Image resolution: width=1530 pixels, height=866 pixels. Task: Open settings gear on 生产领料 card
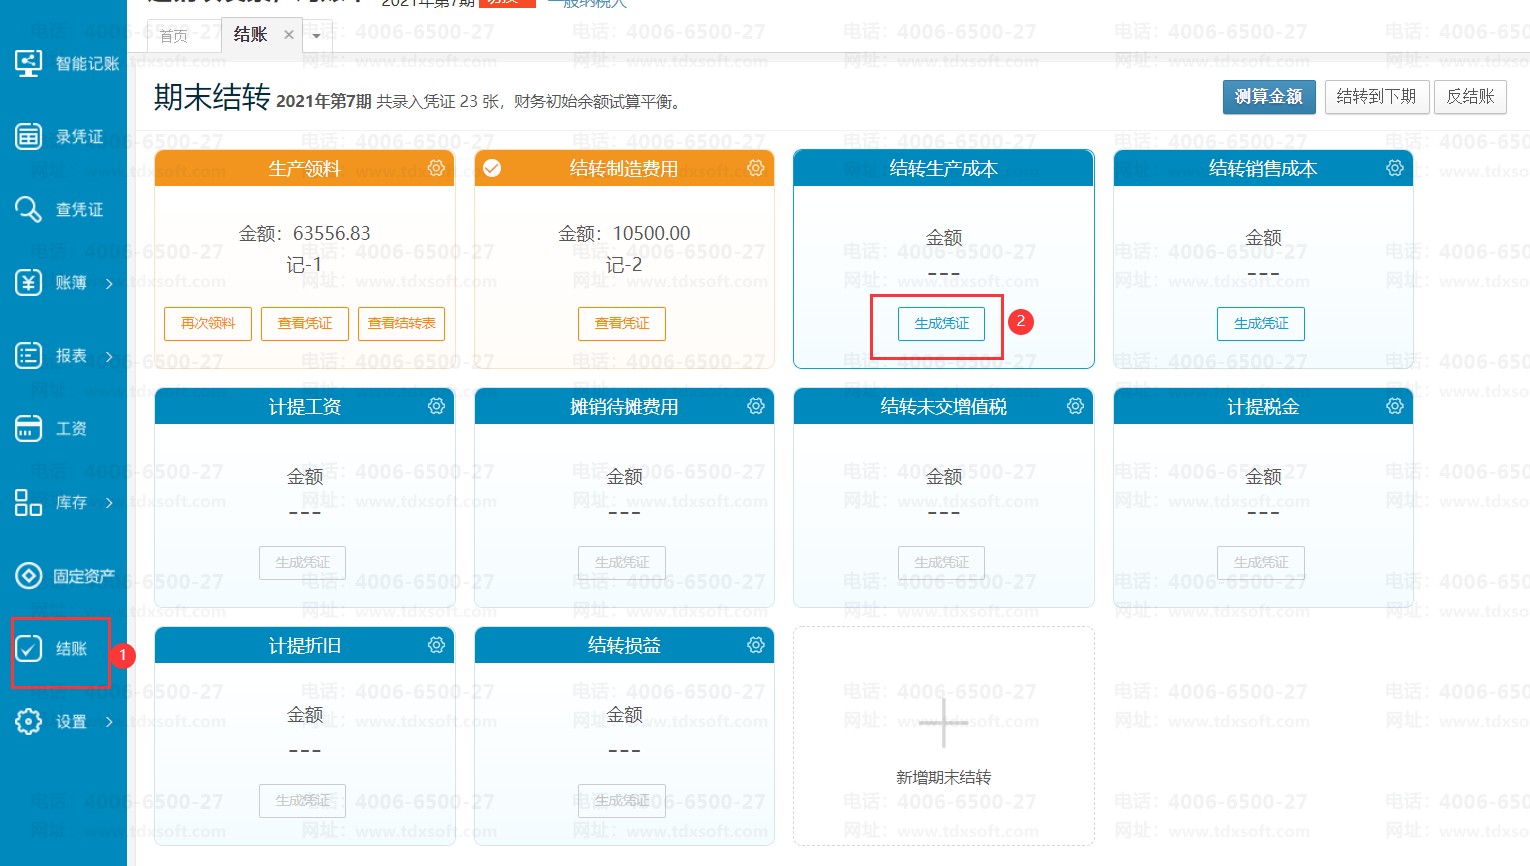[x=436, y=168]
